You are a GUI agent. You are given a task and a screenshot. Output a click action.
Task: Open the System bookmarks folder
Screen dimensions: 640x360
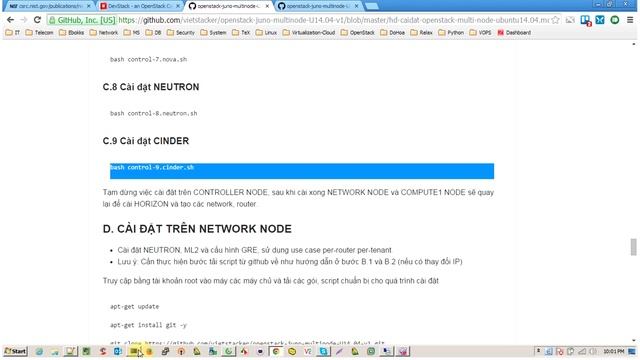click(x=213, y=32)
